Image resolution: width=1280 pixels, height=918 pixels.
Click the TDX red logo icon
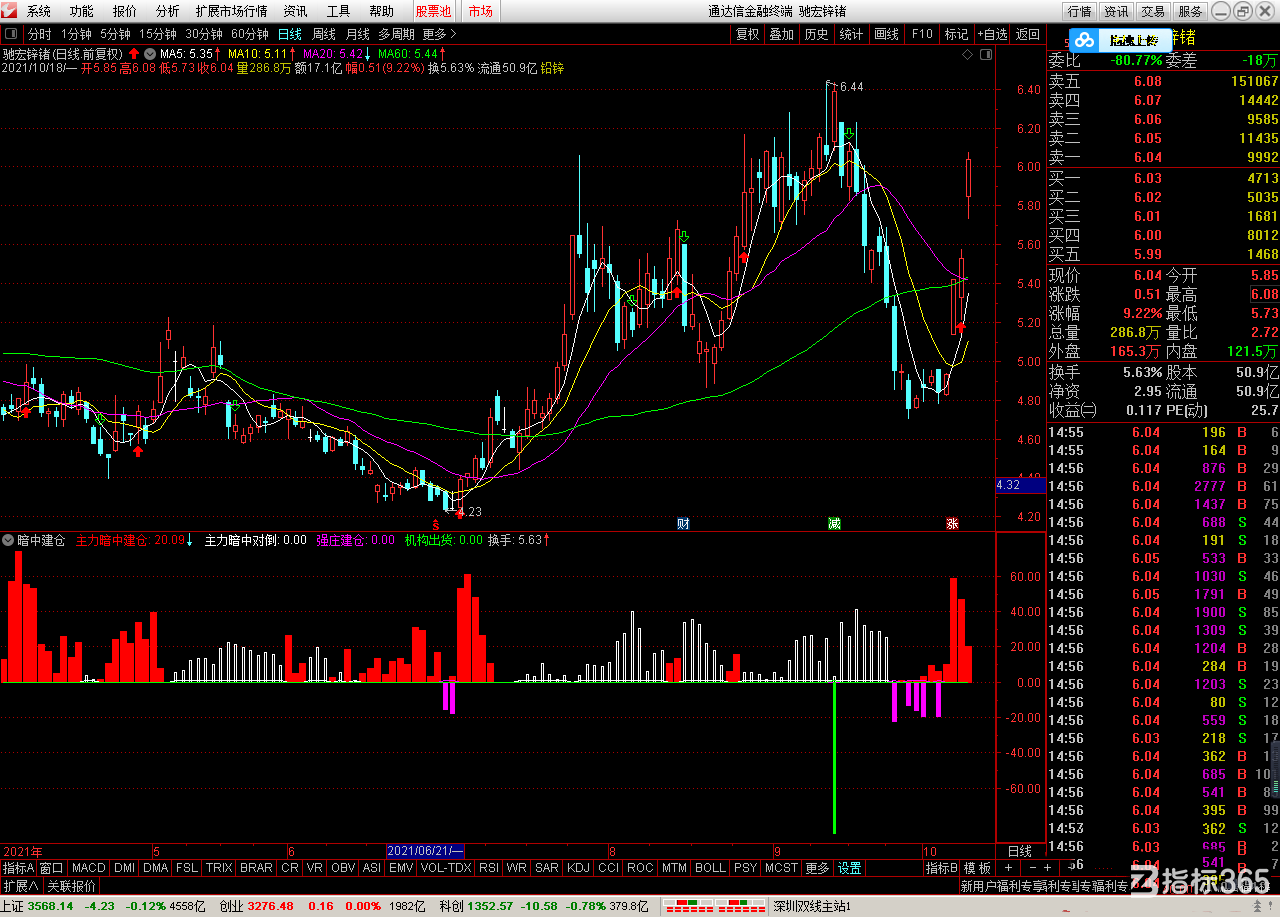click(10, 11)
